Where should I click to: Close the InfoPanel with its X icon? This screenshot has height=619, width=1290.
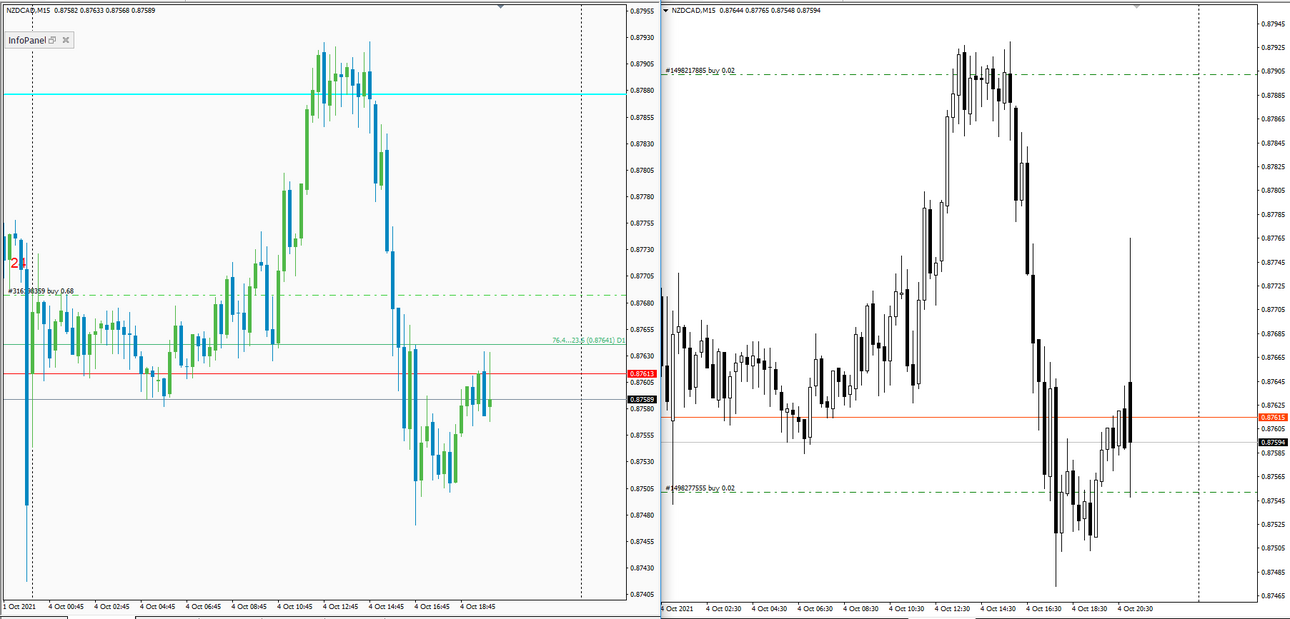coord(66,40)
